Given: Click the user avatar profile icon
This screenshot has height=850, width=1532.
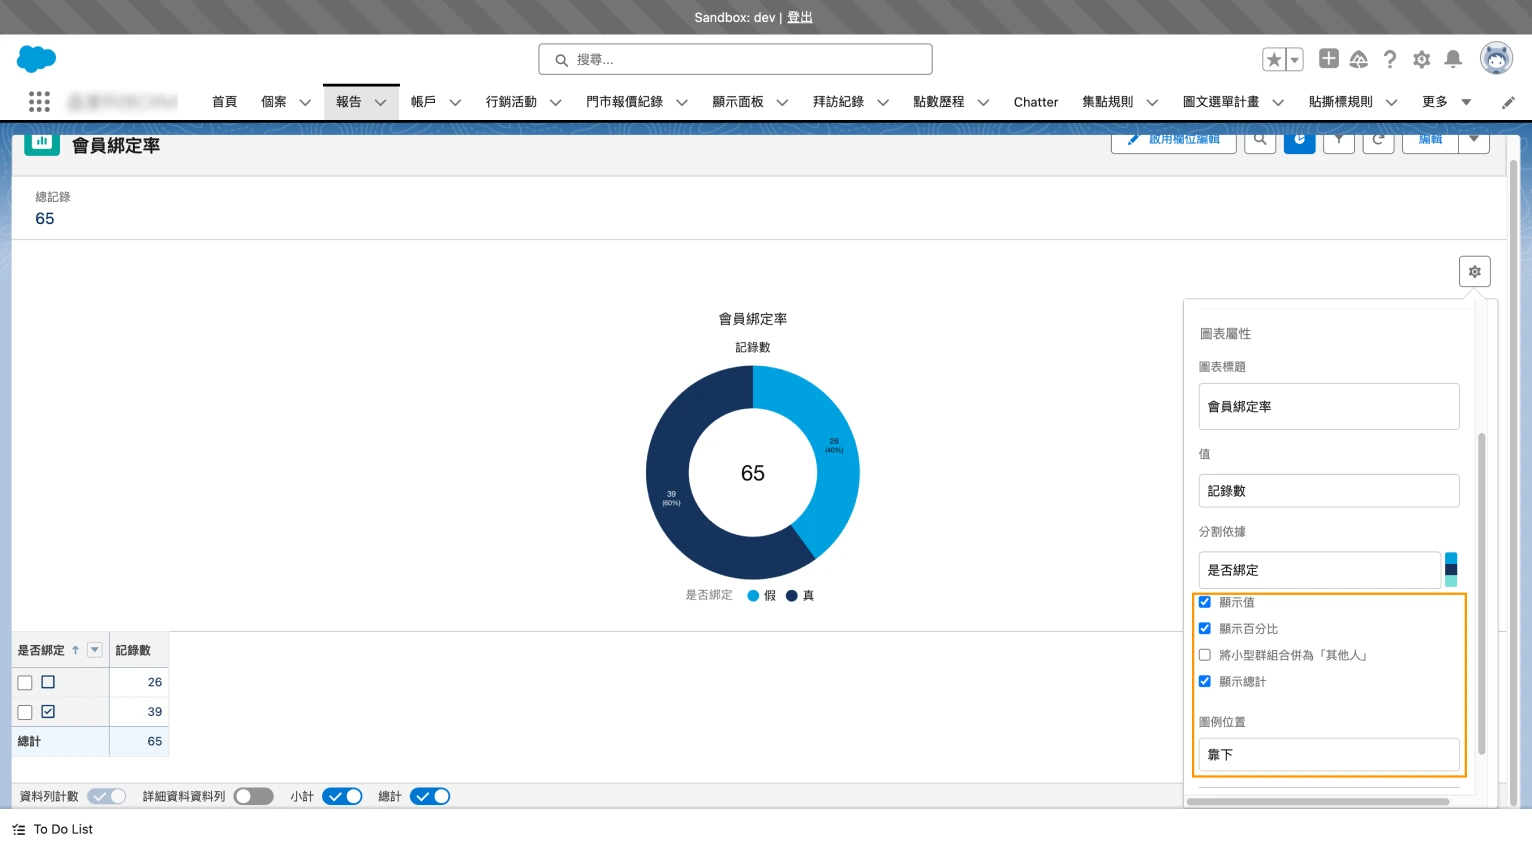Looking at the screenshot, I should click(1496, 59).
